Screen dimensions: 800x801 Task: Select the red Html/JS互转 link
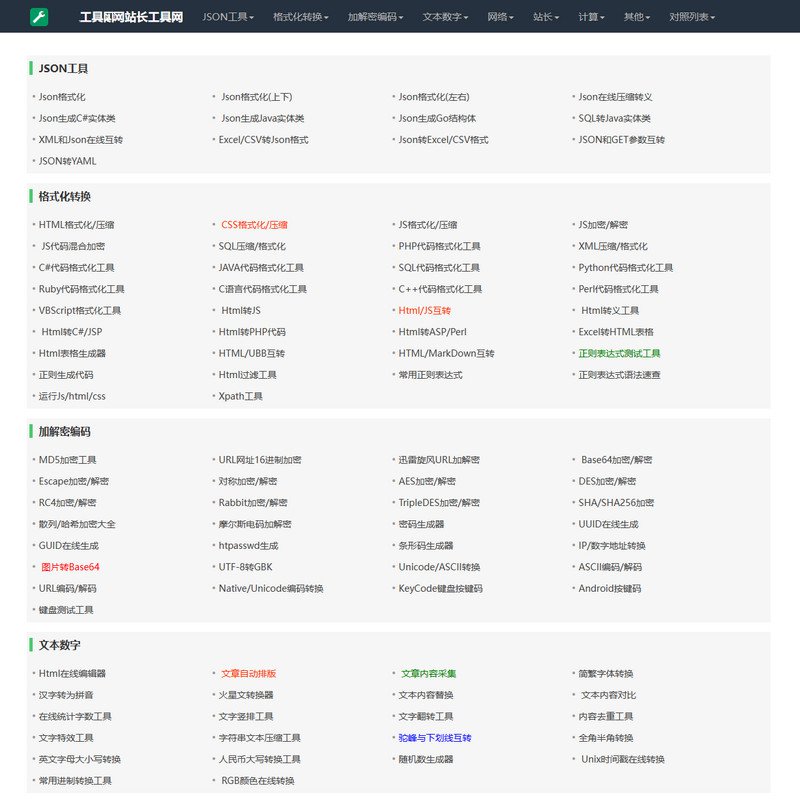click(x=425, y=311)
